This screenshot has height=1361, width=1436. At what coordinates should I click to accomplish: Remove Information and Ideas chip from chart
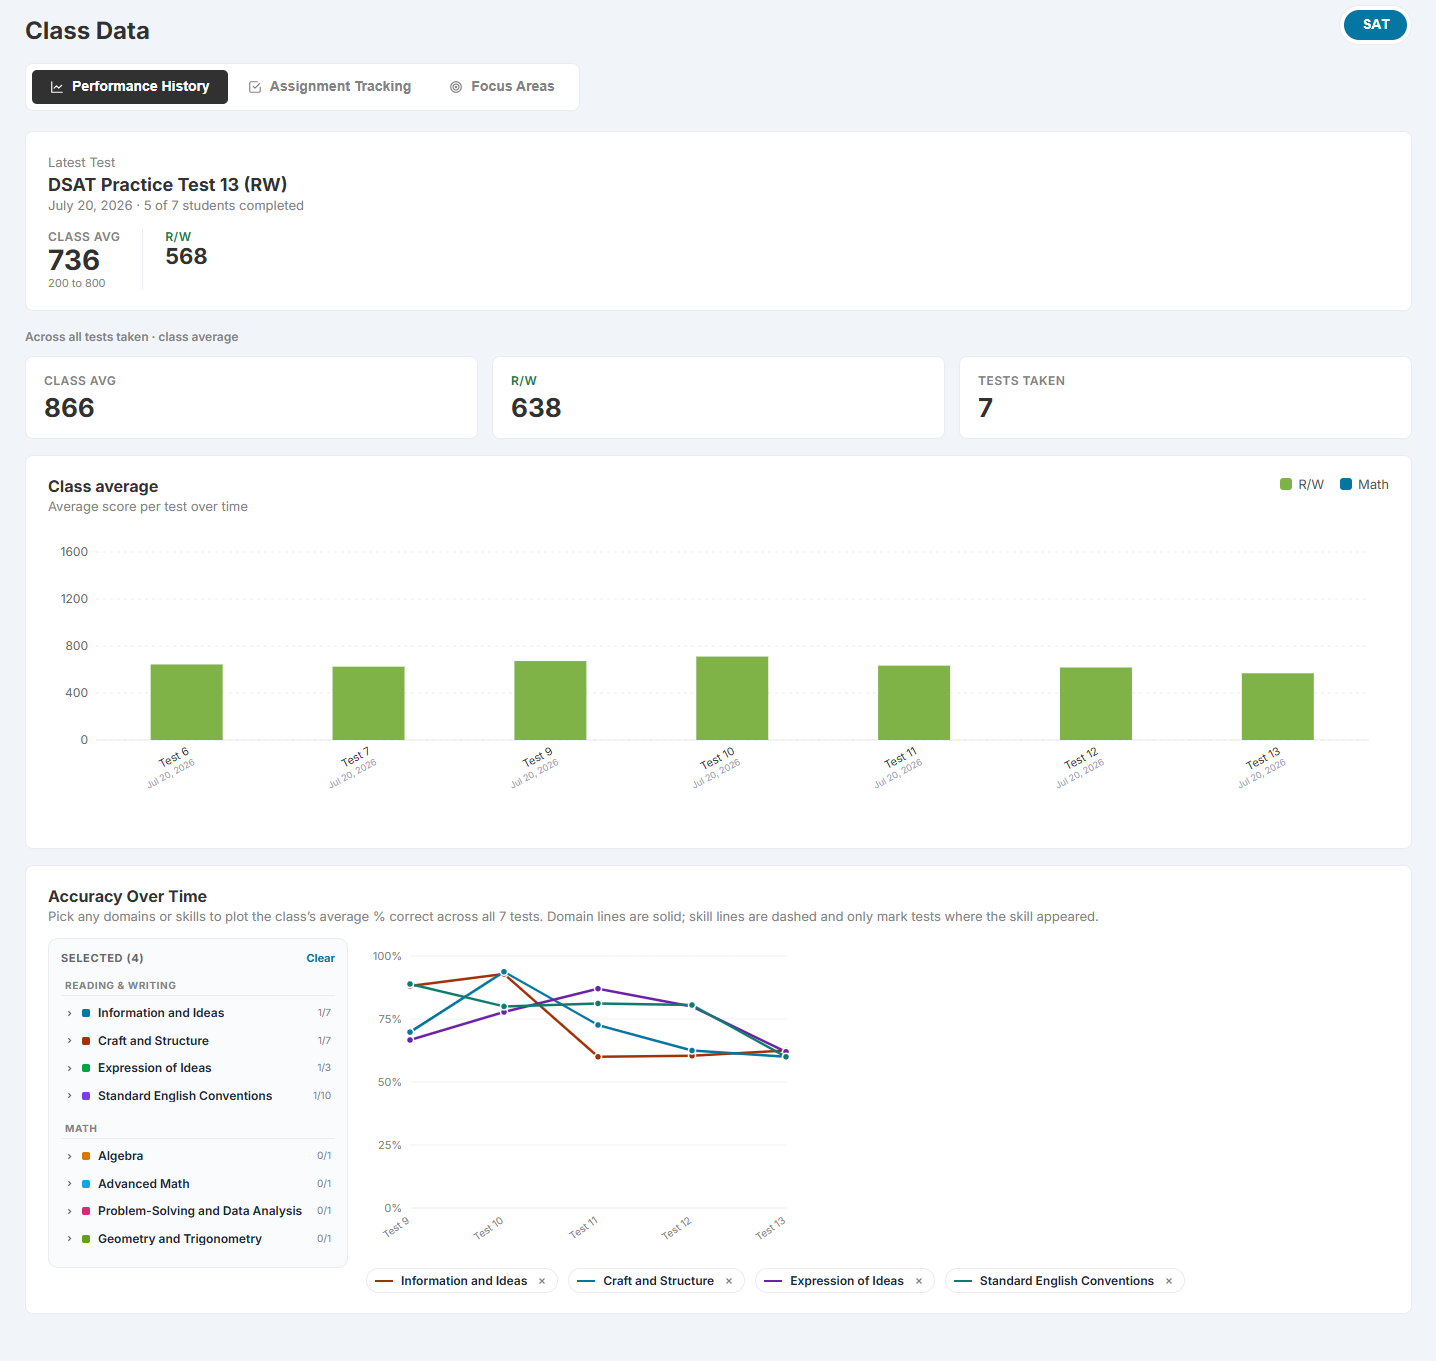[542, 1281]
